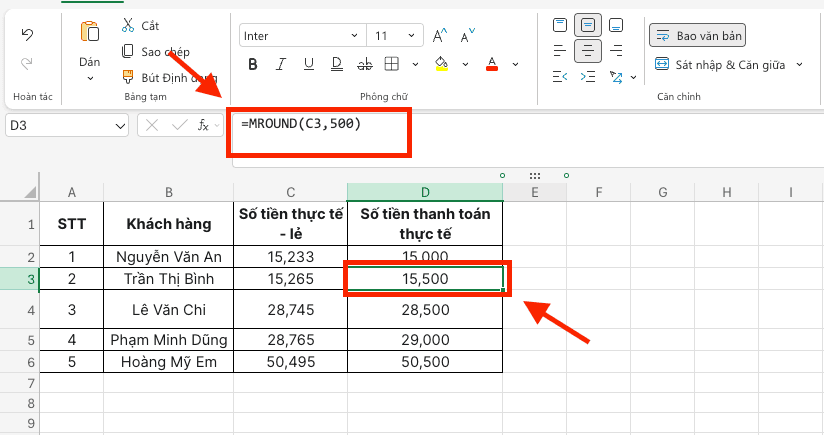Click the text orientation icon
Screen dimensions: 824x435
tap(616, 77)
